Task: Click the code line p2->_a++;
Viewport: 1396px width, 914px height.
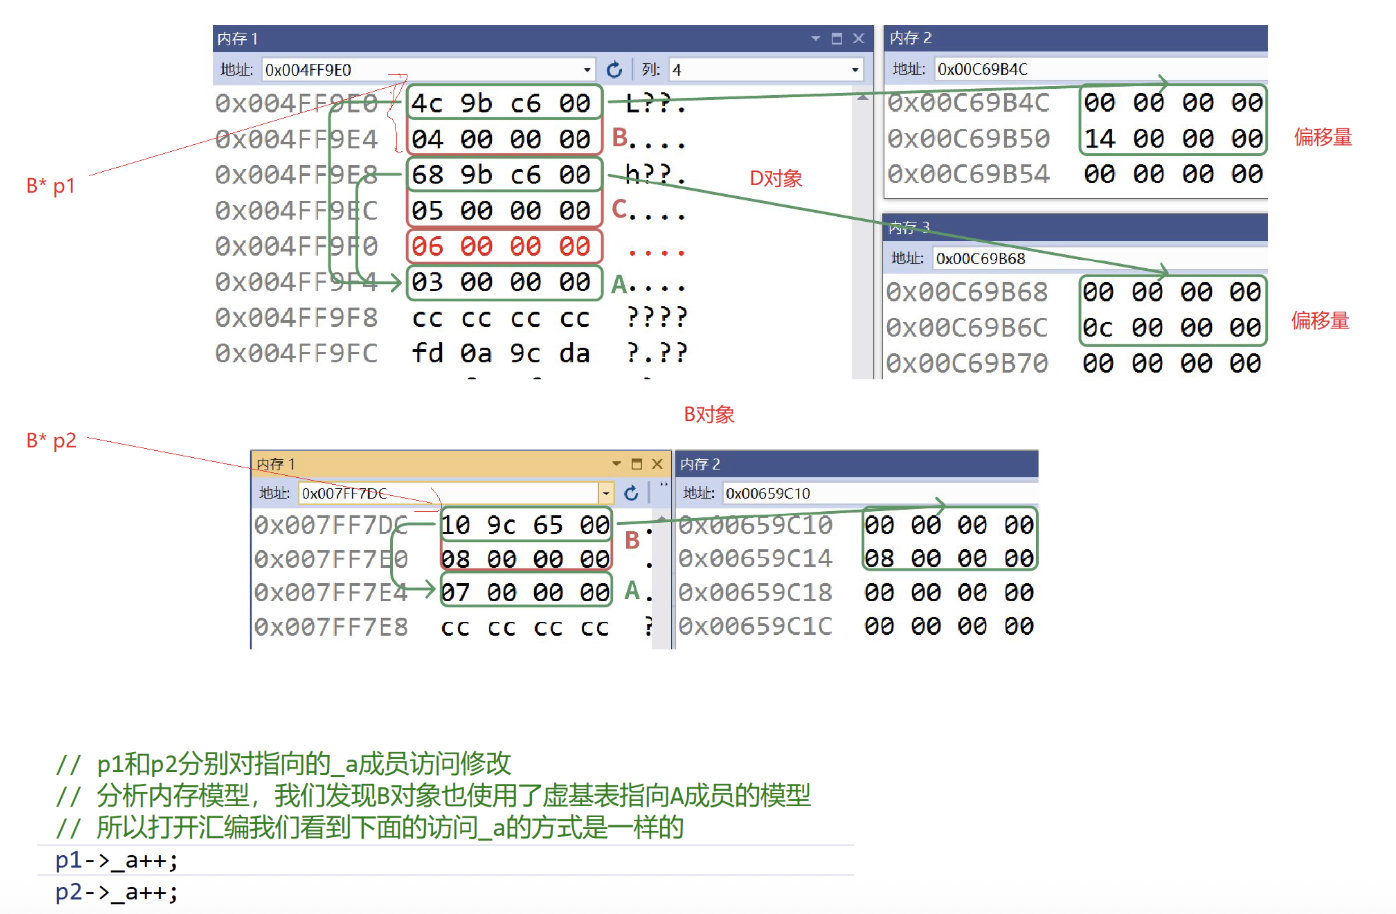Action: 117,892
